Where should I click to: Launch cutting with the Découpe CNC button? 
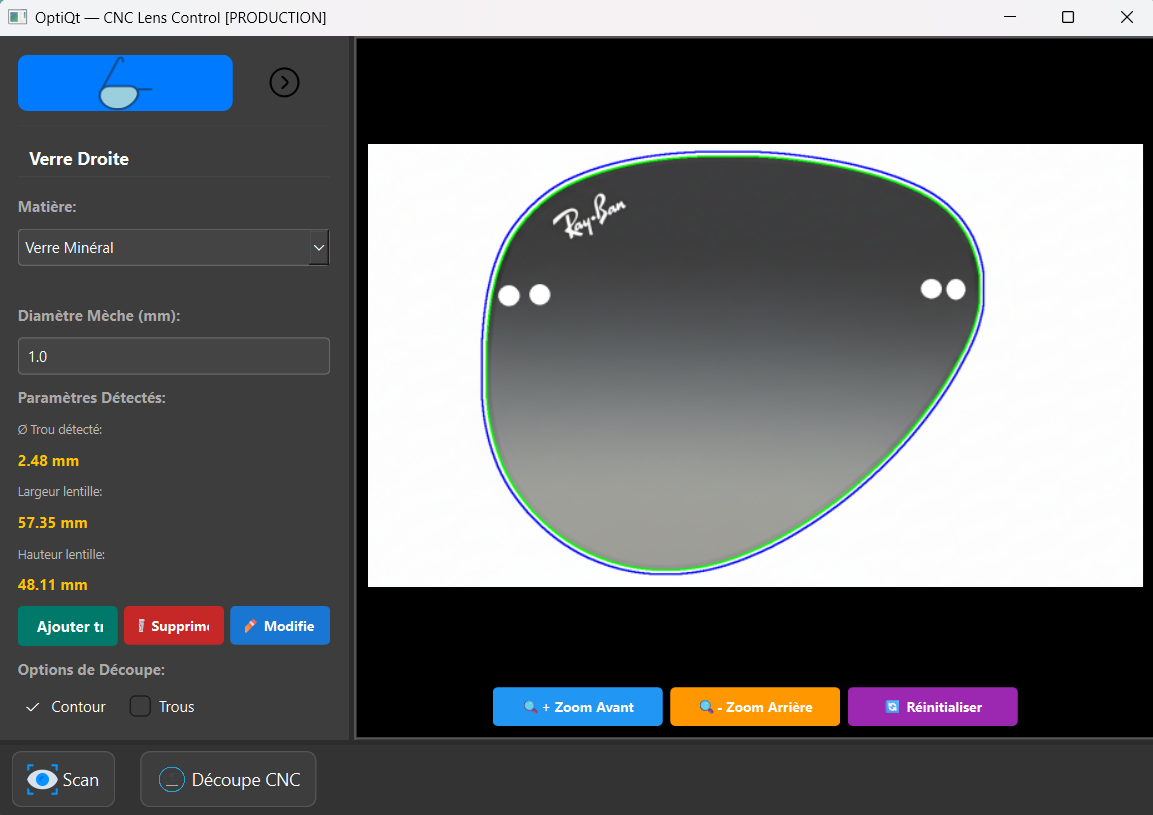228,779
